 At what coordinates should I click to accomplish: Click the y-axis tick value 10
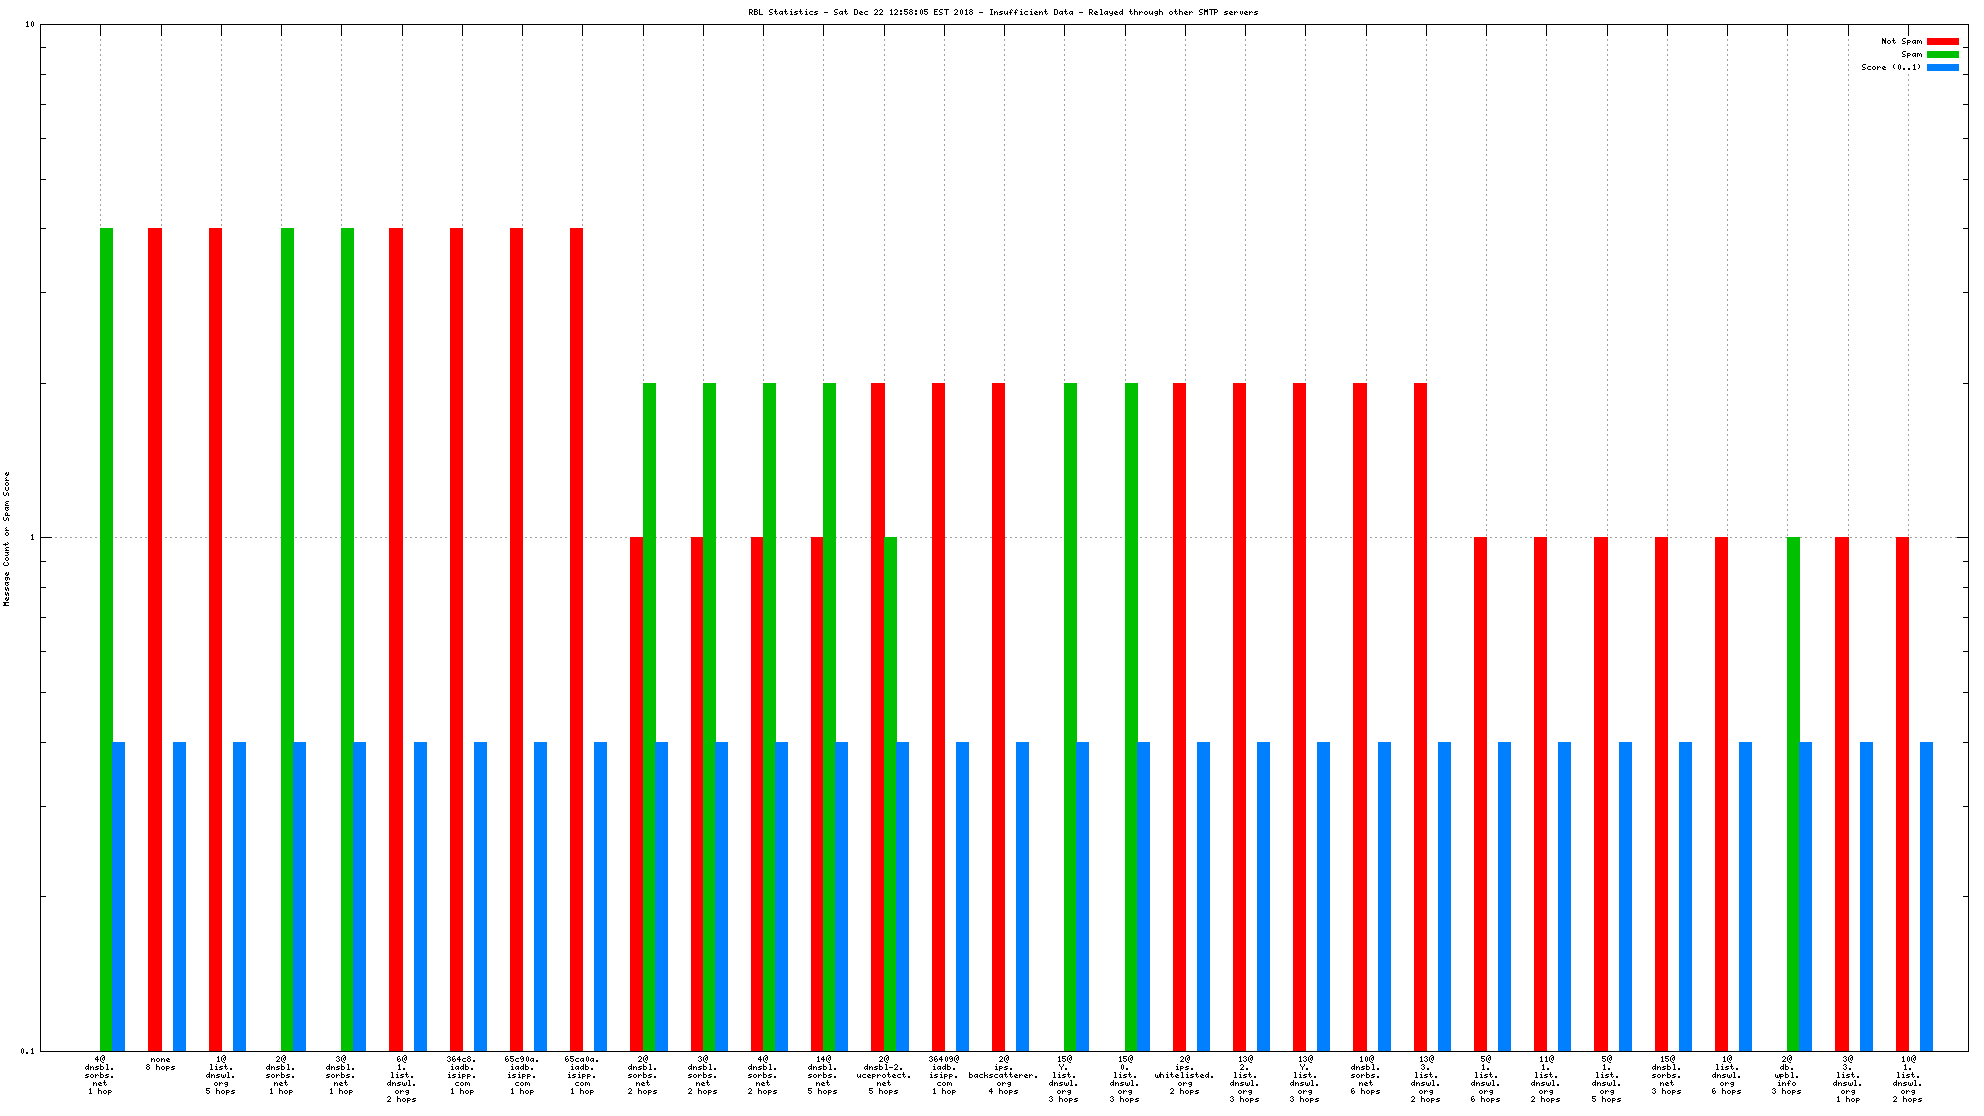pos(30,25)
